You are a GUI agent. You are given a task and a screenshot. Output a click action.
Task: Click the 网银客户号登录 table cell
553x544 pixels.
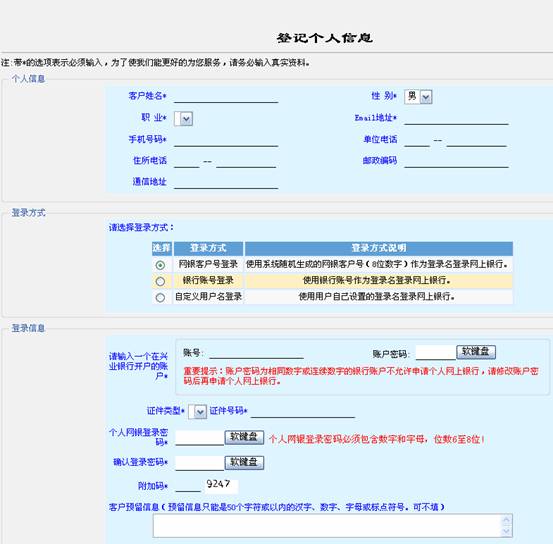pyautogui.click(x=208, y=265)
